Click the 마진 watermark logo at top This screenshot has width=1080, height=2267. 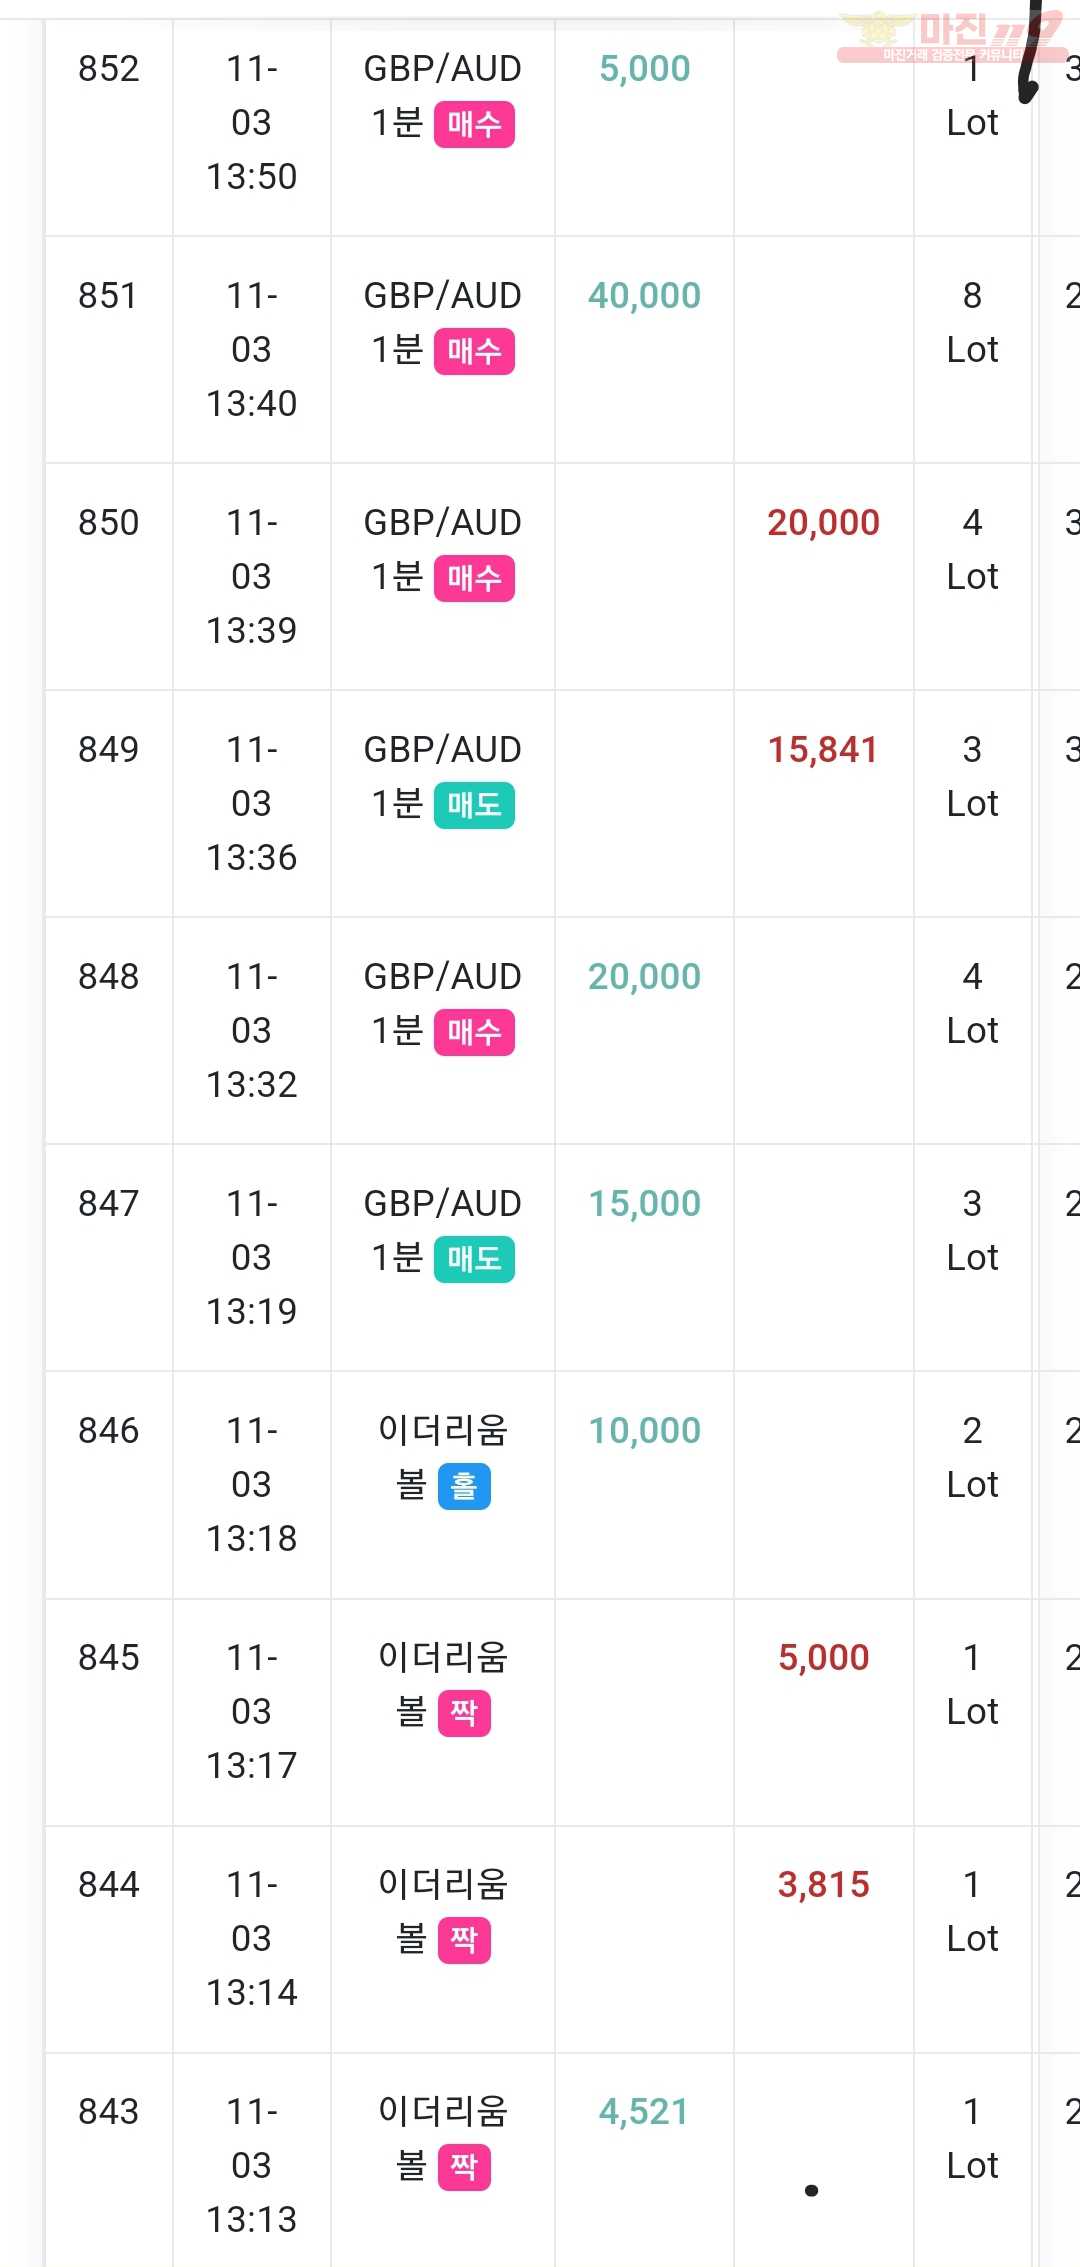[950, 36]
